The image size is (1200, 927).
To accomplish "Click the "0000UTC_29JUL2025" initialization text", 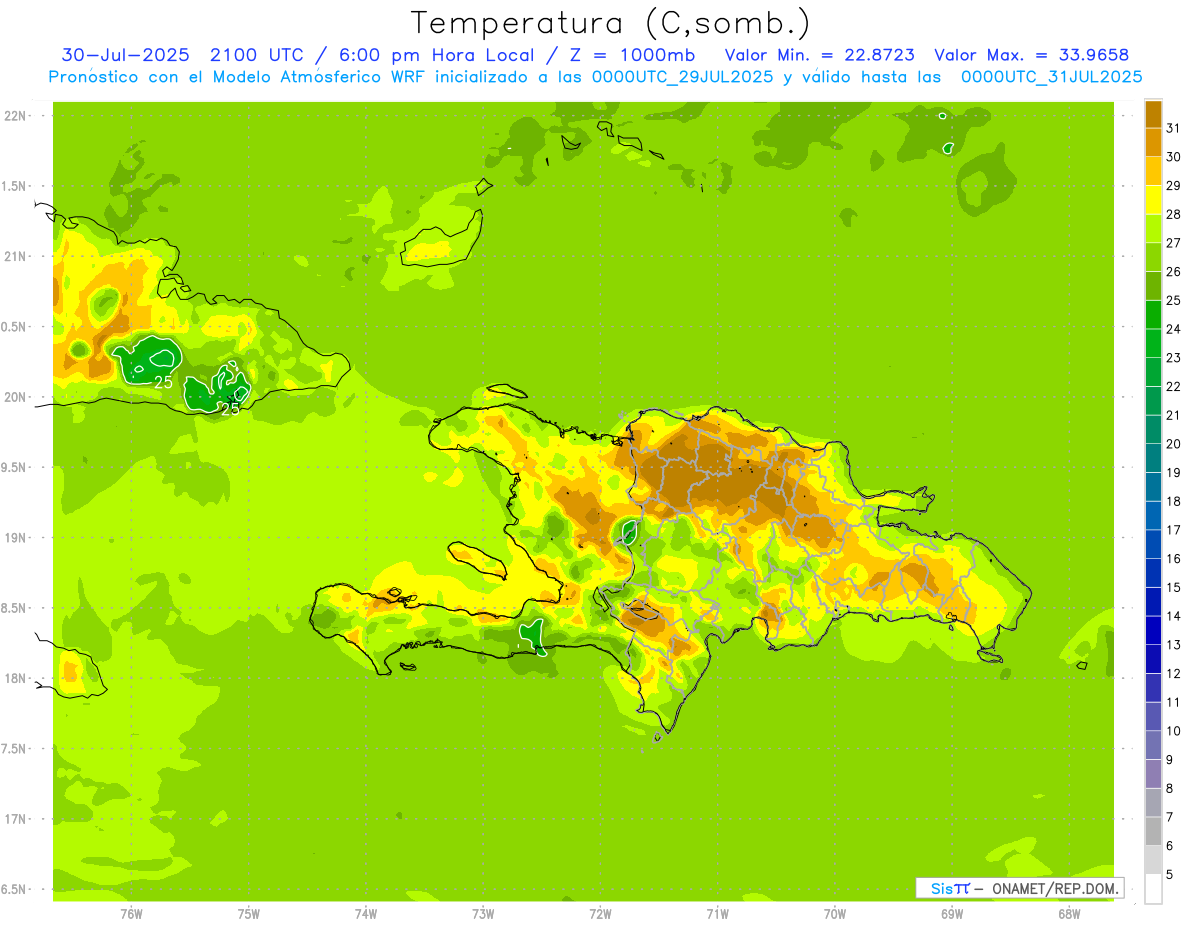I will click(683, 77).
